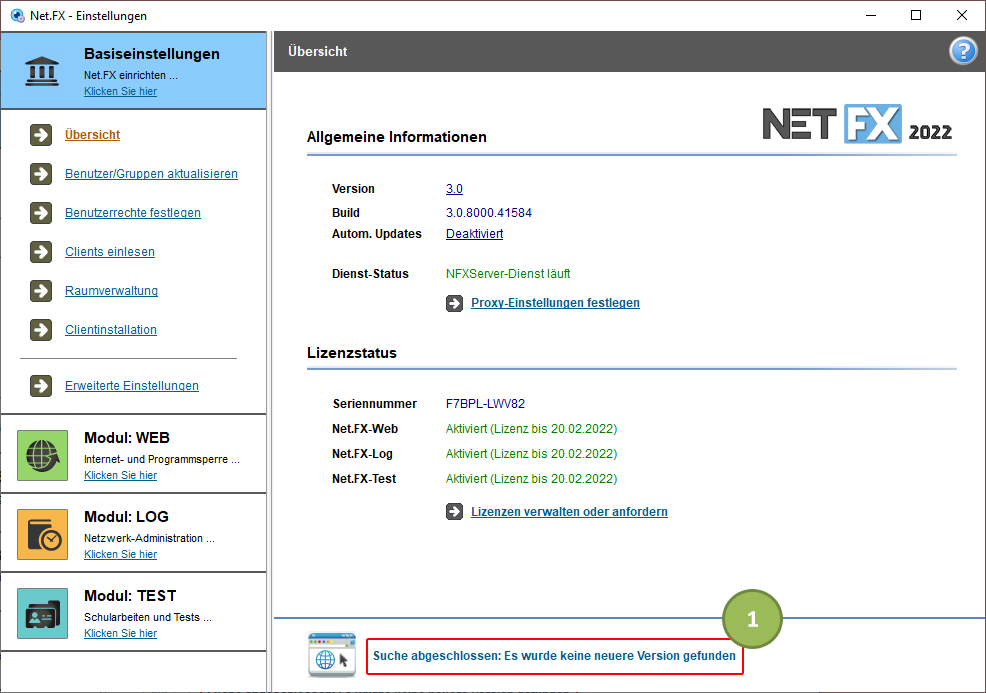Click the Net.FX-Log license status text
This screenshot has height=693, width=986.
click(531, 454)
